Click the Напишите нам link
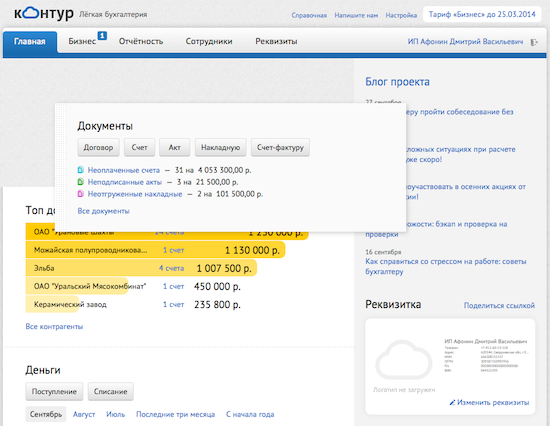 coord(356,15)
